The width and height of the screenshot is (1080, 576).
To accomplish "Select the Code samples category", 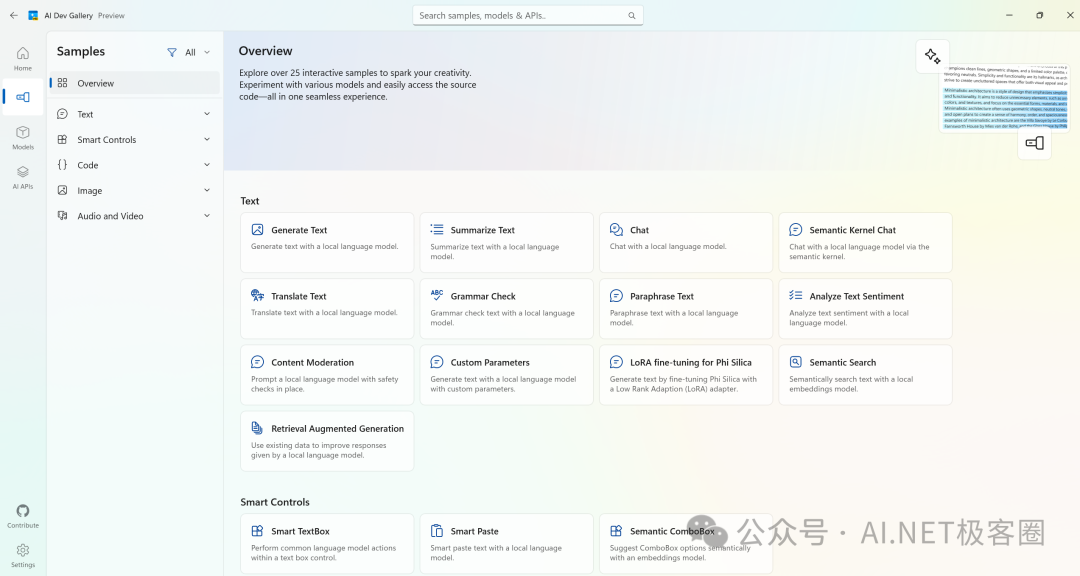I will (134, 165).
